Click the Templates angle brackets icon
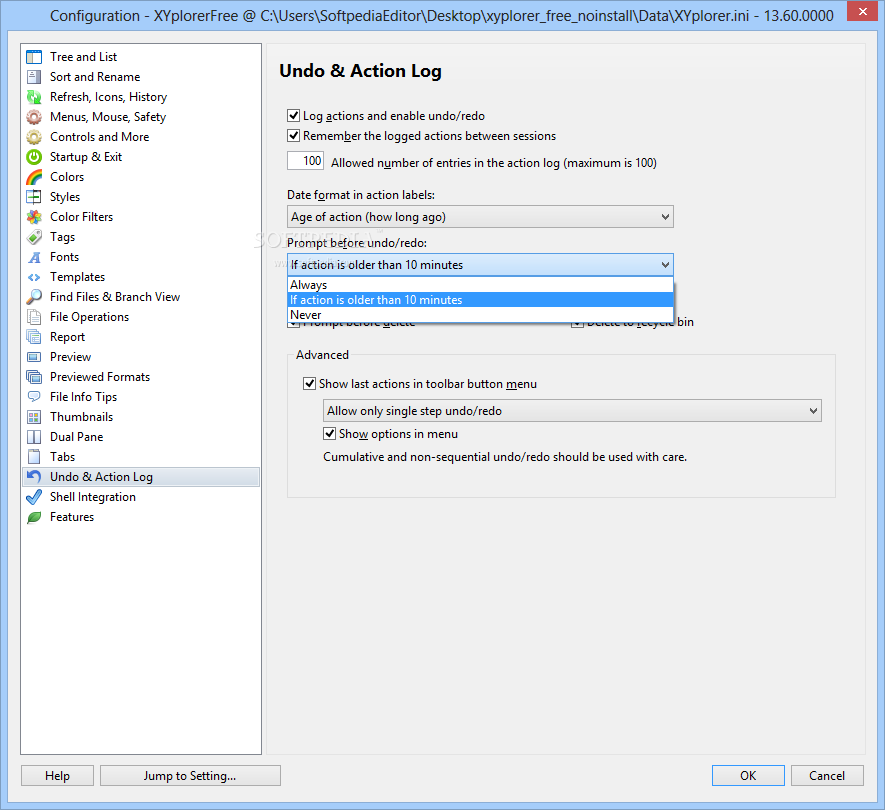The image size is (885, 810). point(34,277)
